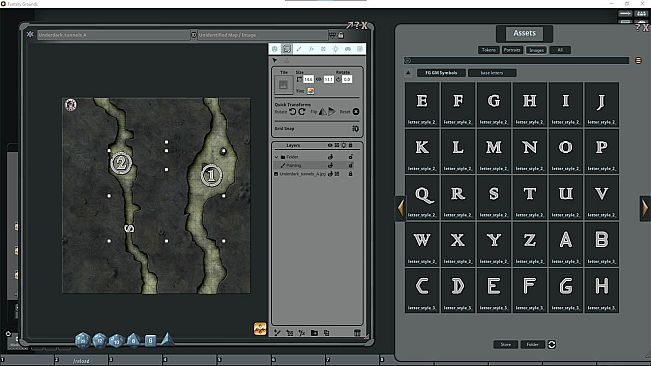This screenshot has height=366, width=651.
Task: Click the orange icon at the image corner
Action: 260,329
